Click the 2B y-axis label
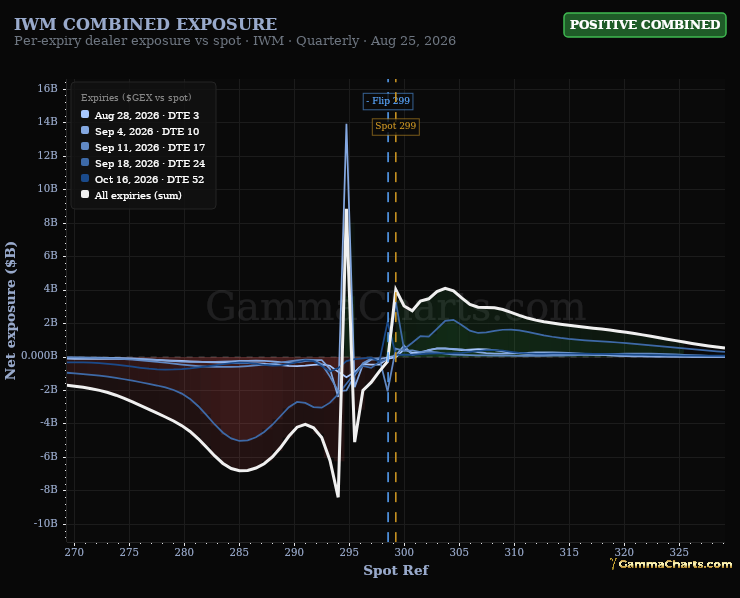The image size is (740, 598). tap(50, 322)
